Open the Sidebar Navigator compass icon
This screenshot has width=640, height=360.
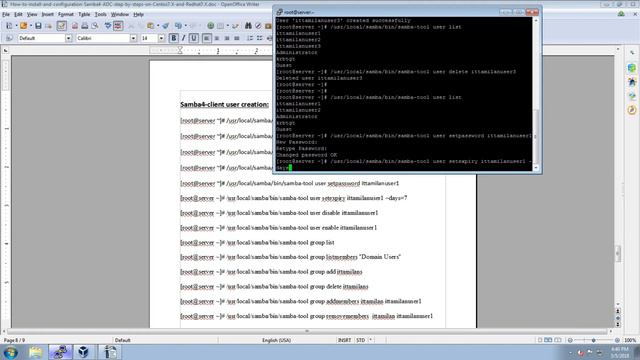632,110
